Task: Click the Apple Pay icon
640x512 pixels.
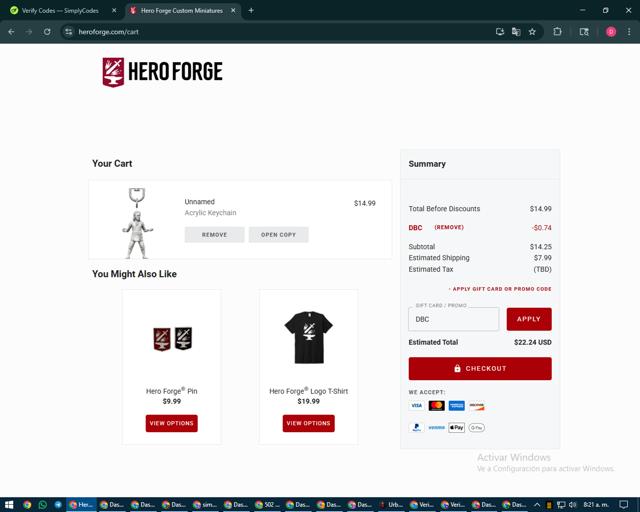Action: (456, 427)
